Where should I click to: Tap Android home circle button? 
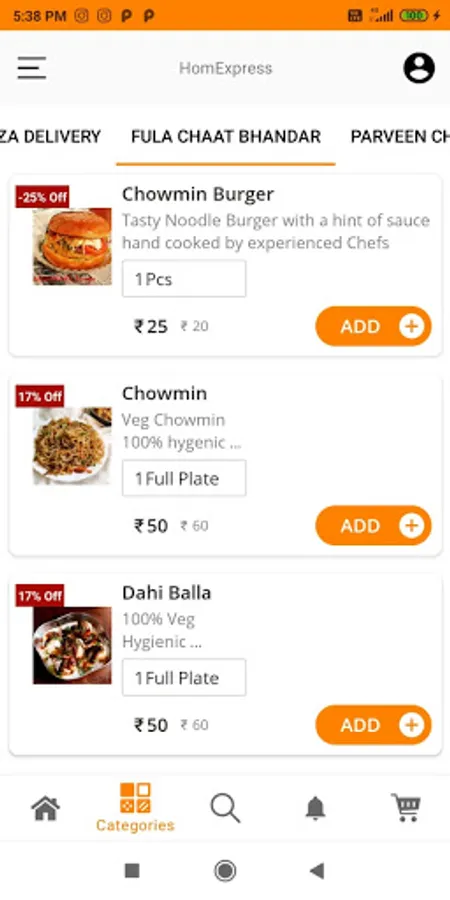(x=225, y=871)
